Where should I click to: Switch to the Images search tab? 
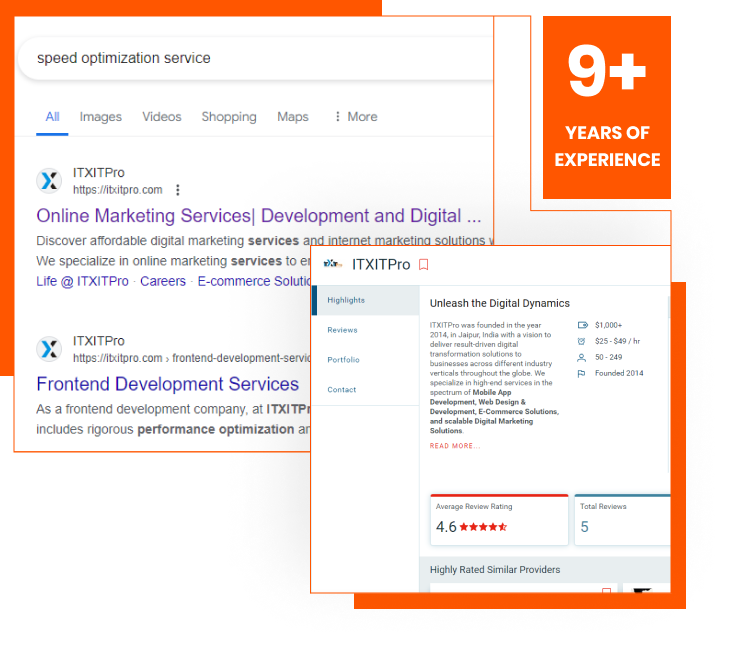pos(100,117)
